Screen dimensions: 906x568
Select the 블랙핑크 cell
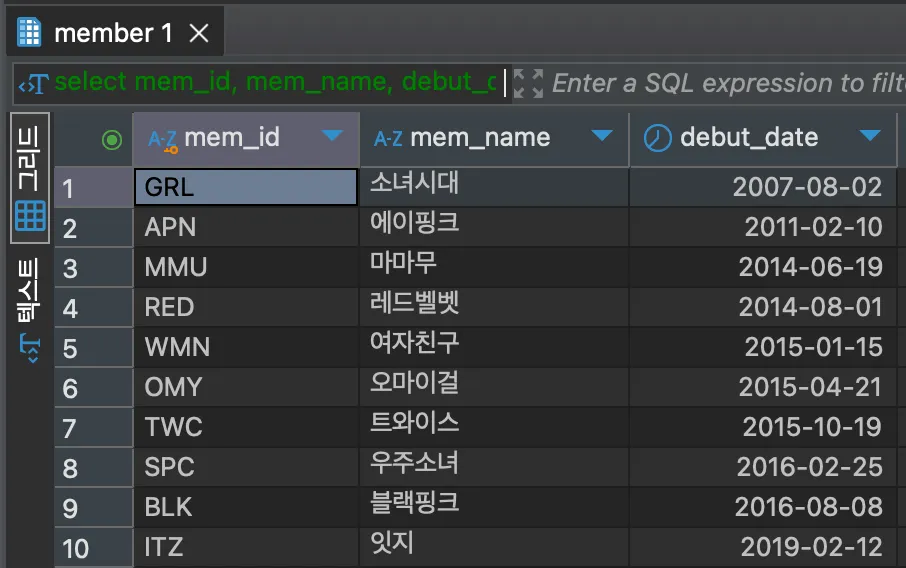click(494, 507)
